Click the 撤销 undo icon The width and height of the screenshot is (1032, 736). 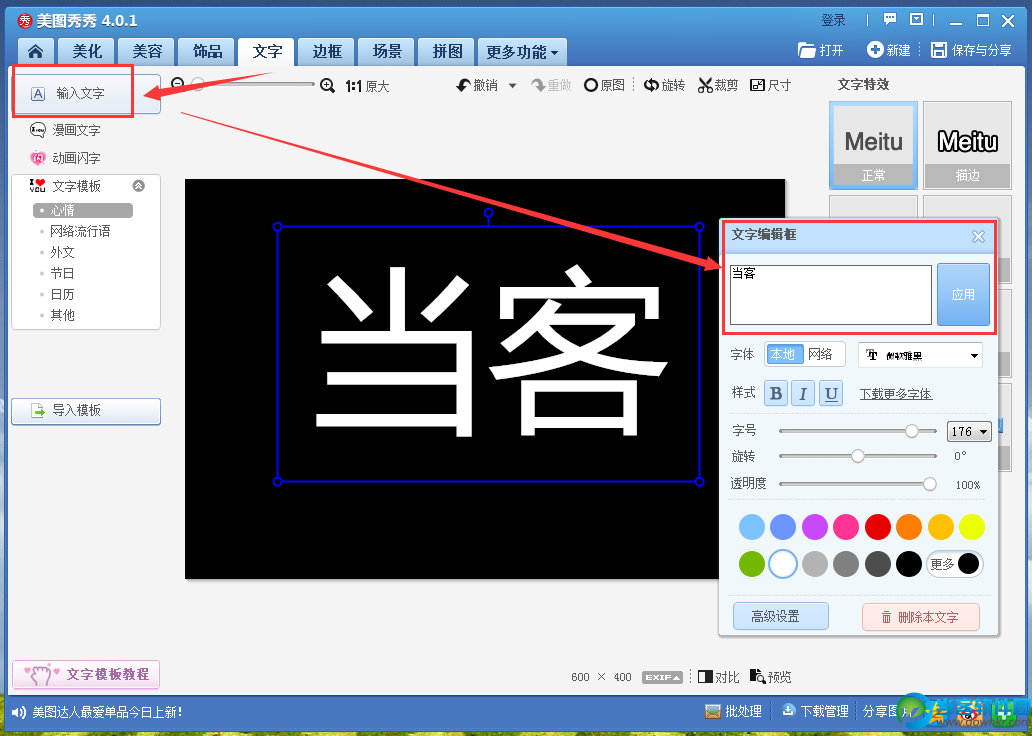[x=463, y=85]
